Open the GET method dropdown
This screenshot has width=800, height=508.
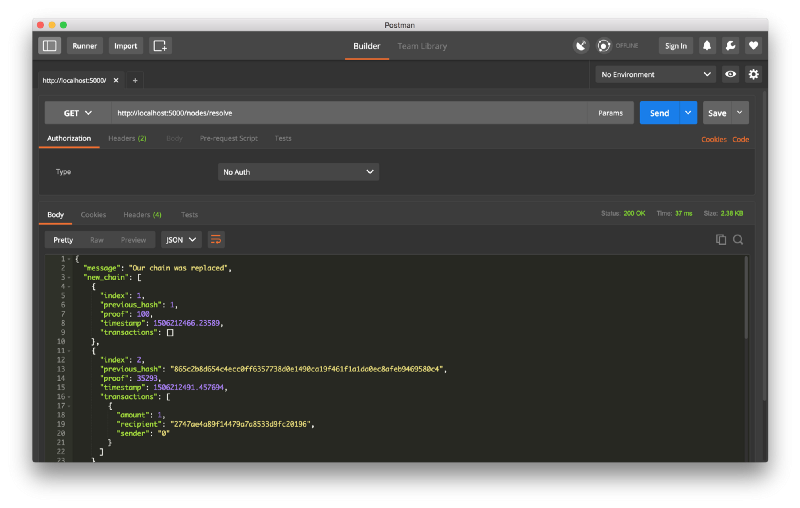pos(78,113)
